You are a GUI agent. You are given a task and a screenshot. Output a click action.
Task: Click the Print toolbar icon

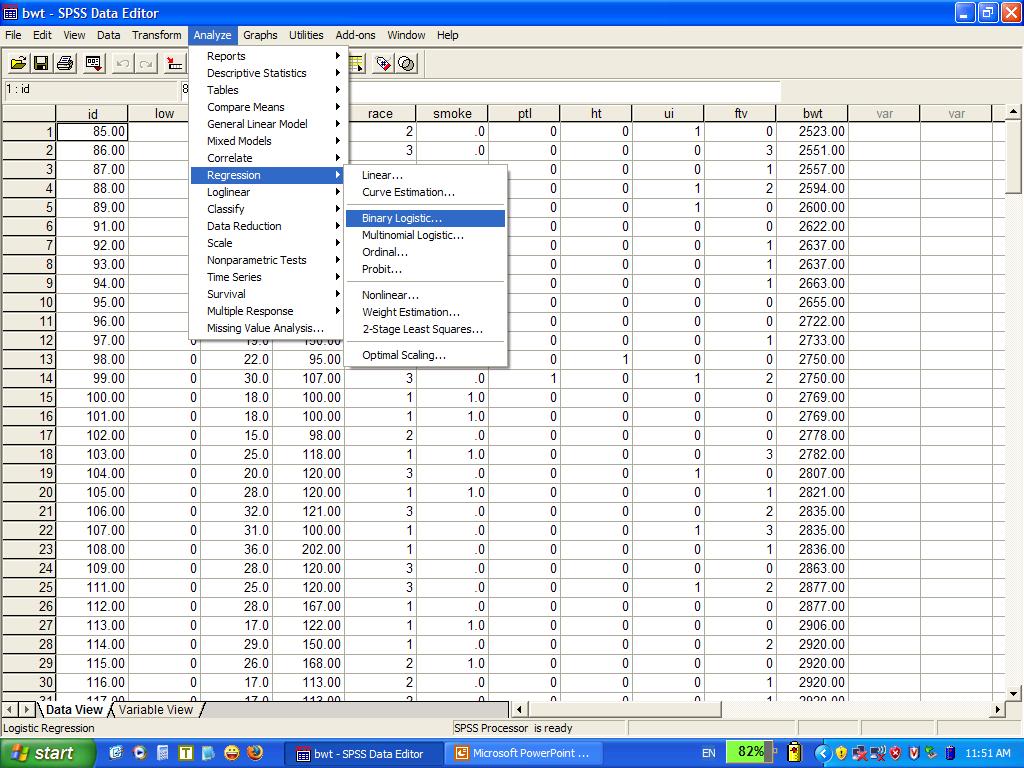click(65, 63)
